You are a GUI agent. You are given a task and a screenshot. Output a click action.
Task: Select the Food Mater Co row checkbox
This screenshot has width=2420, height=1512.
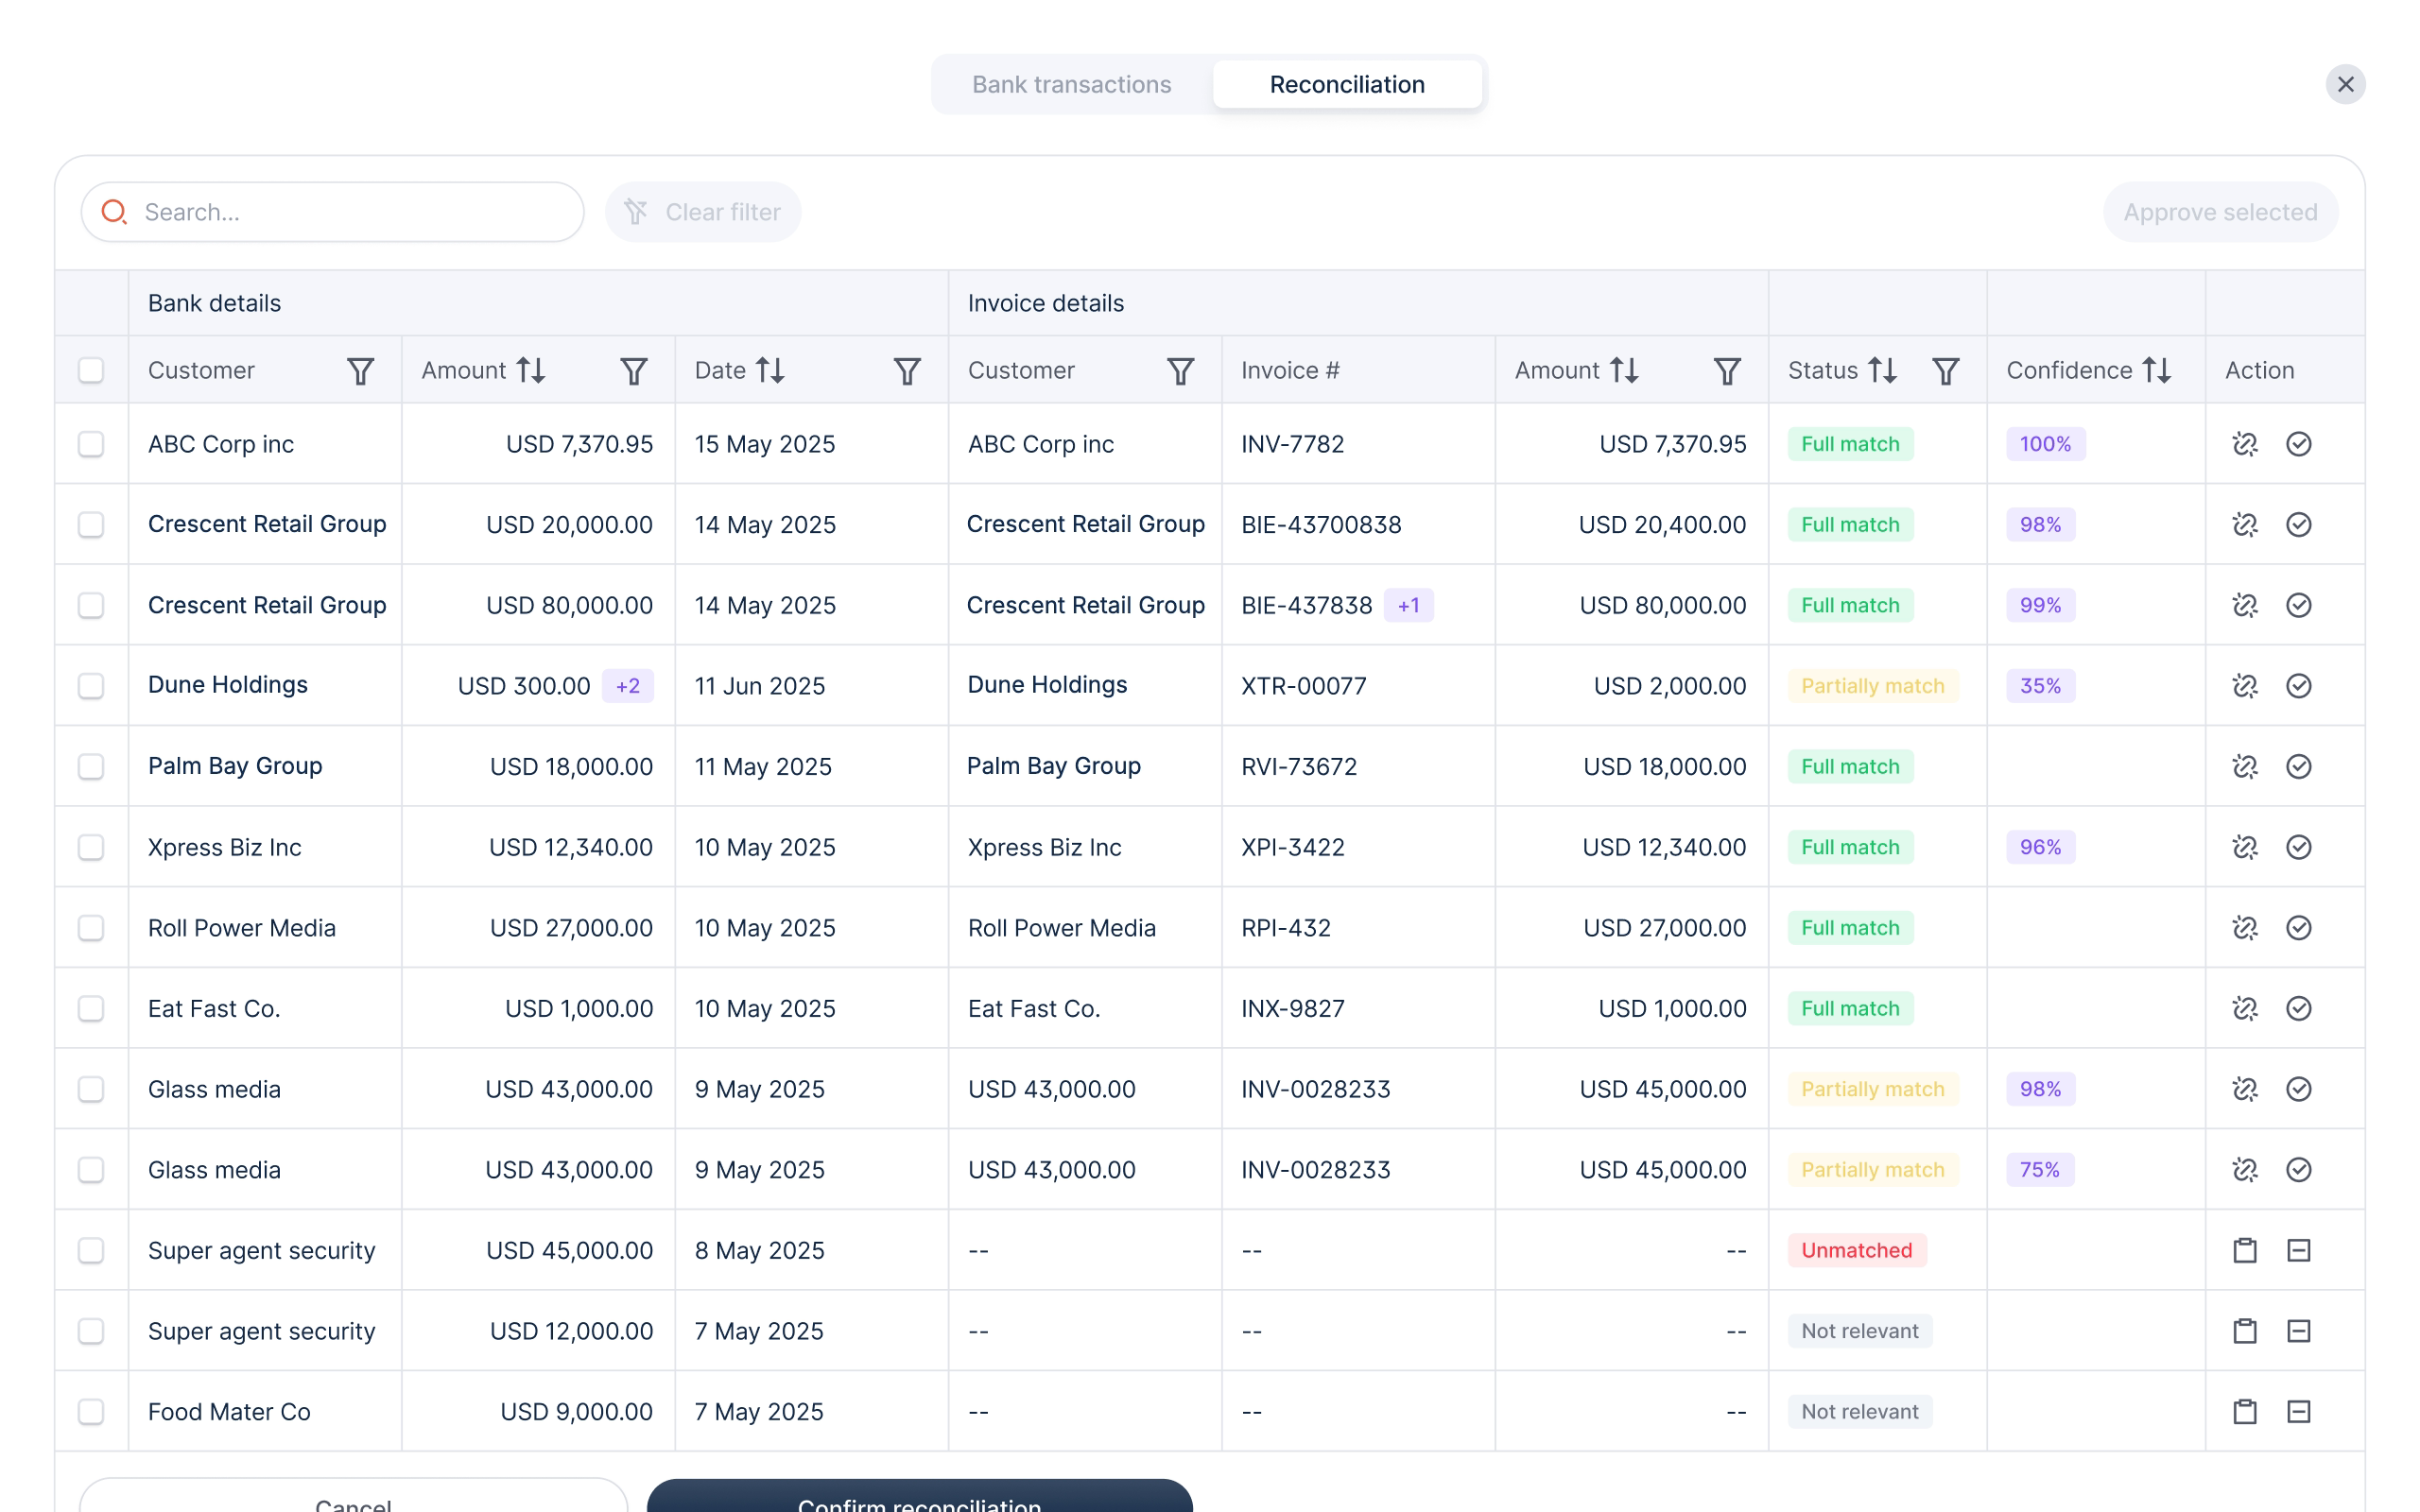tap(91, 1412)
